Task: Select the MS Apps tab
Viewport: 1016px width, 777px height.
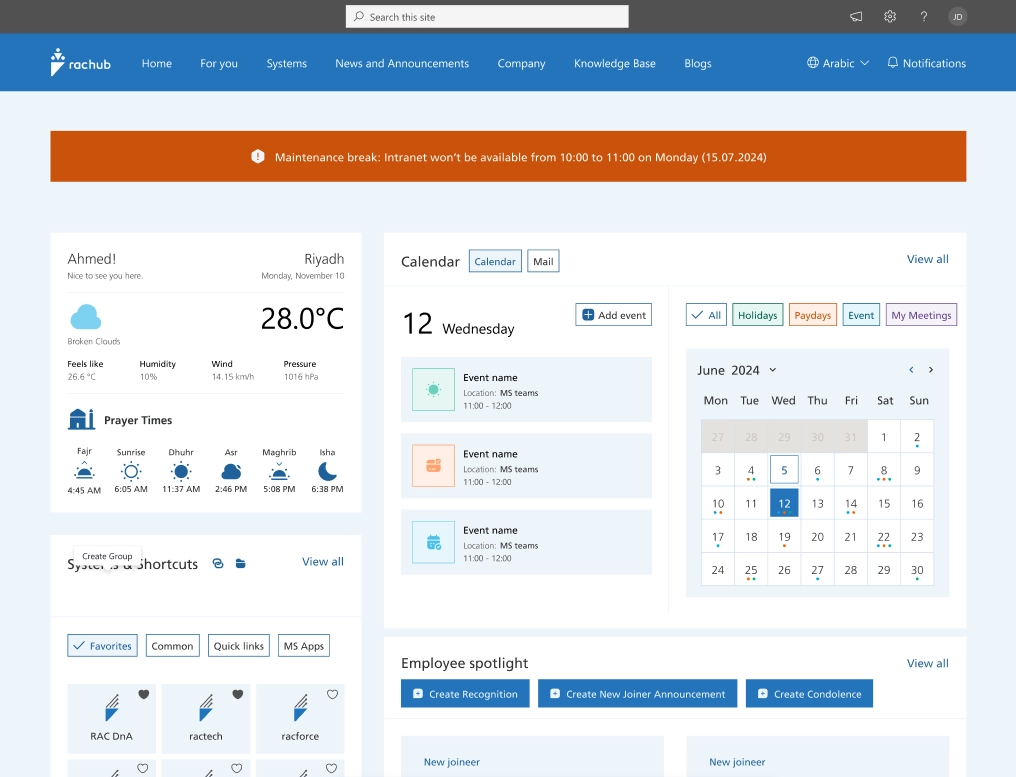Action: tap(304, 645)
